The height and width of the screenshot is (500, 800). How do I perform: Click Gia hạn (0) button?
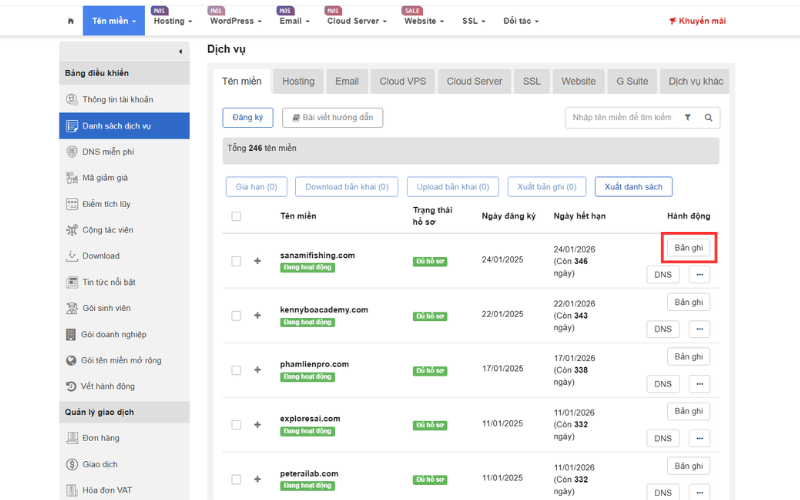[257, 187]
